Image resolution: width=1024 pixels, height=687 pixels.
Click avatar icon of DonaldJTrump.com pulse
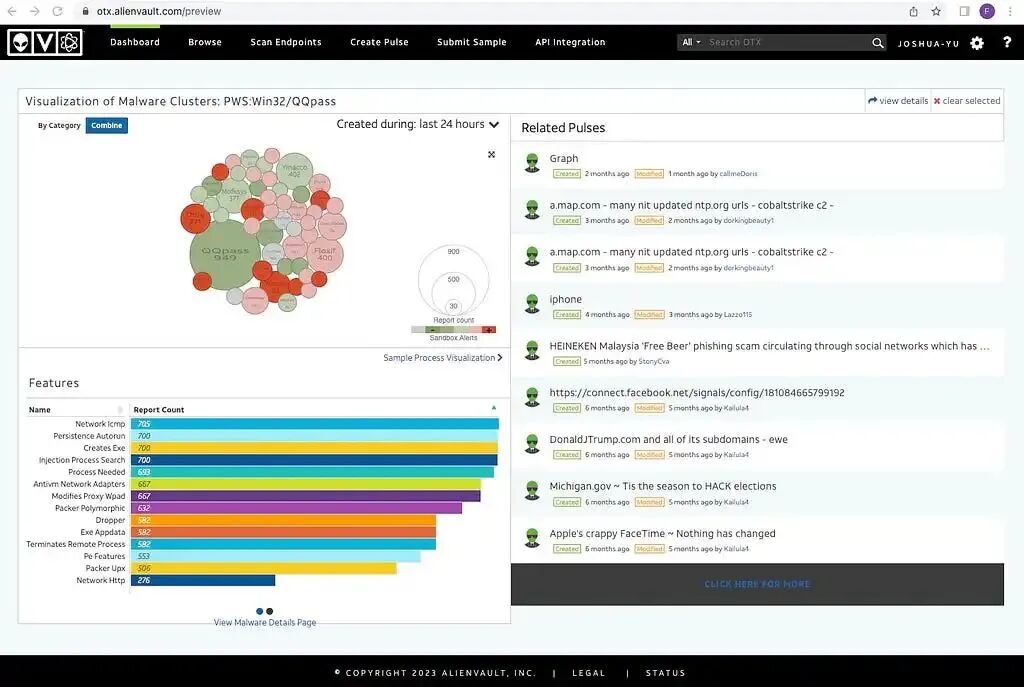click(532, 444)
